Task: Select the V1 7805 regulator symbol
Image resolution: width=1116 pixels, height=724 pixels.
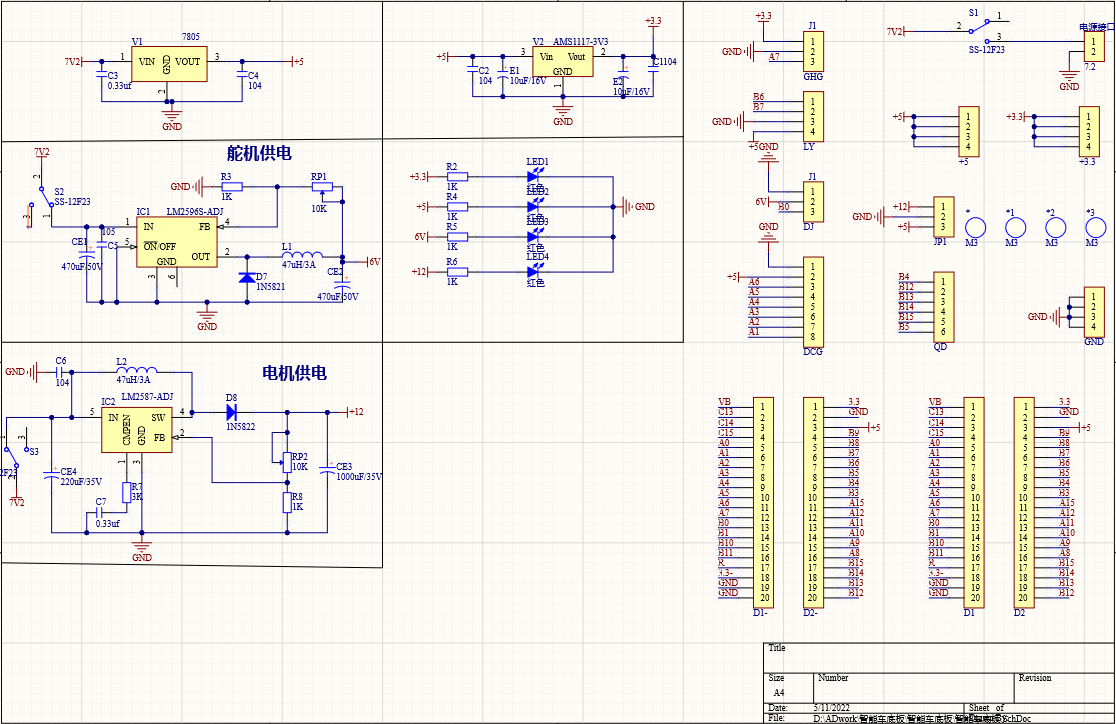Action: pyautogui.click(x=169, y=64)
